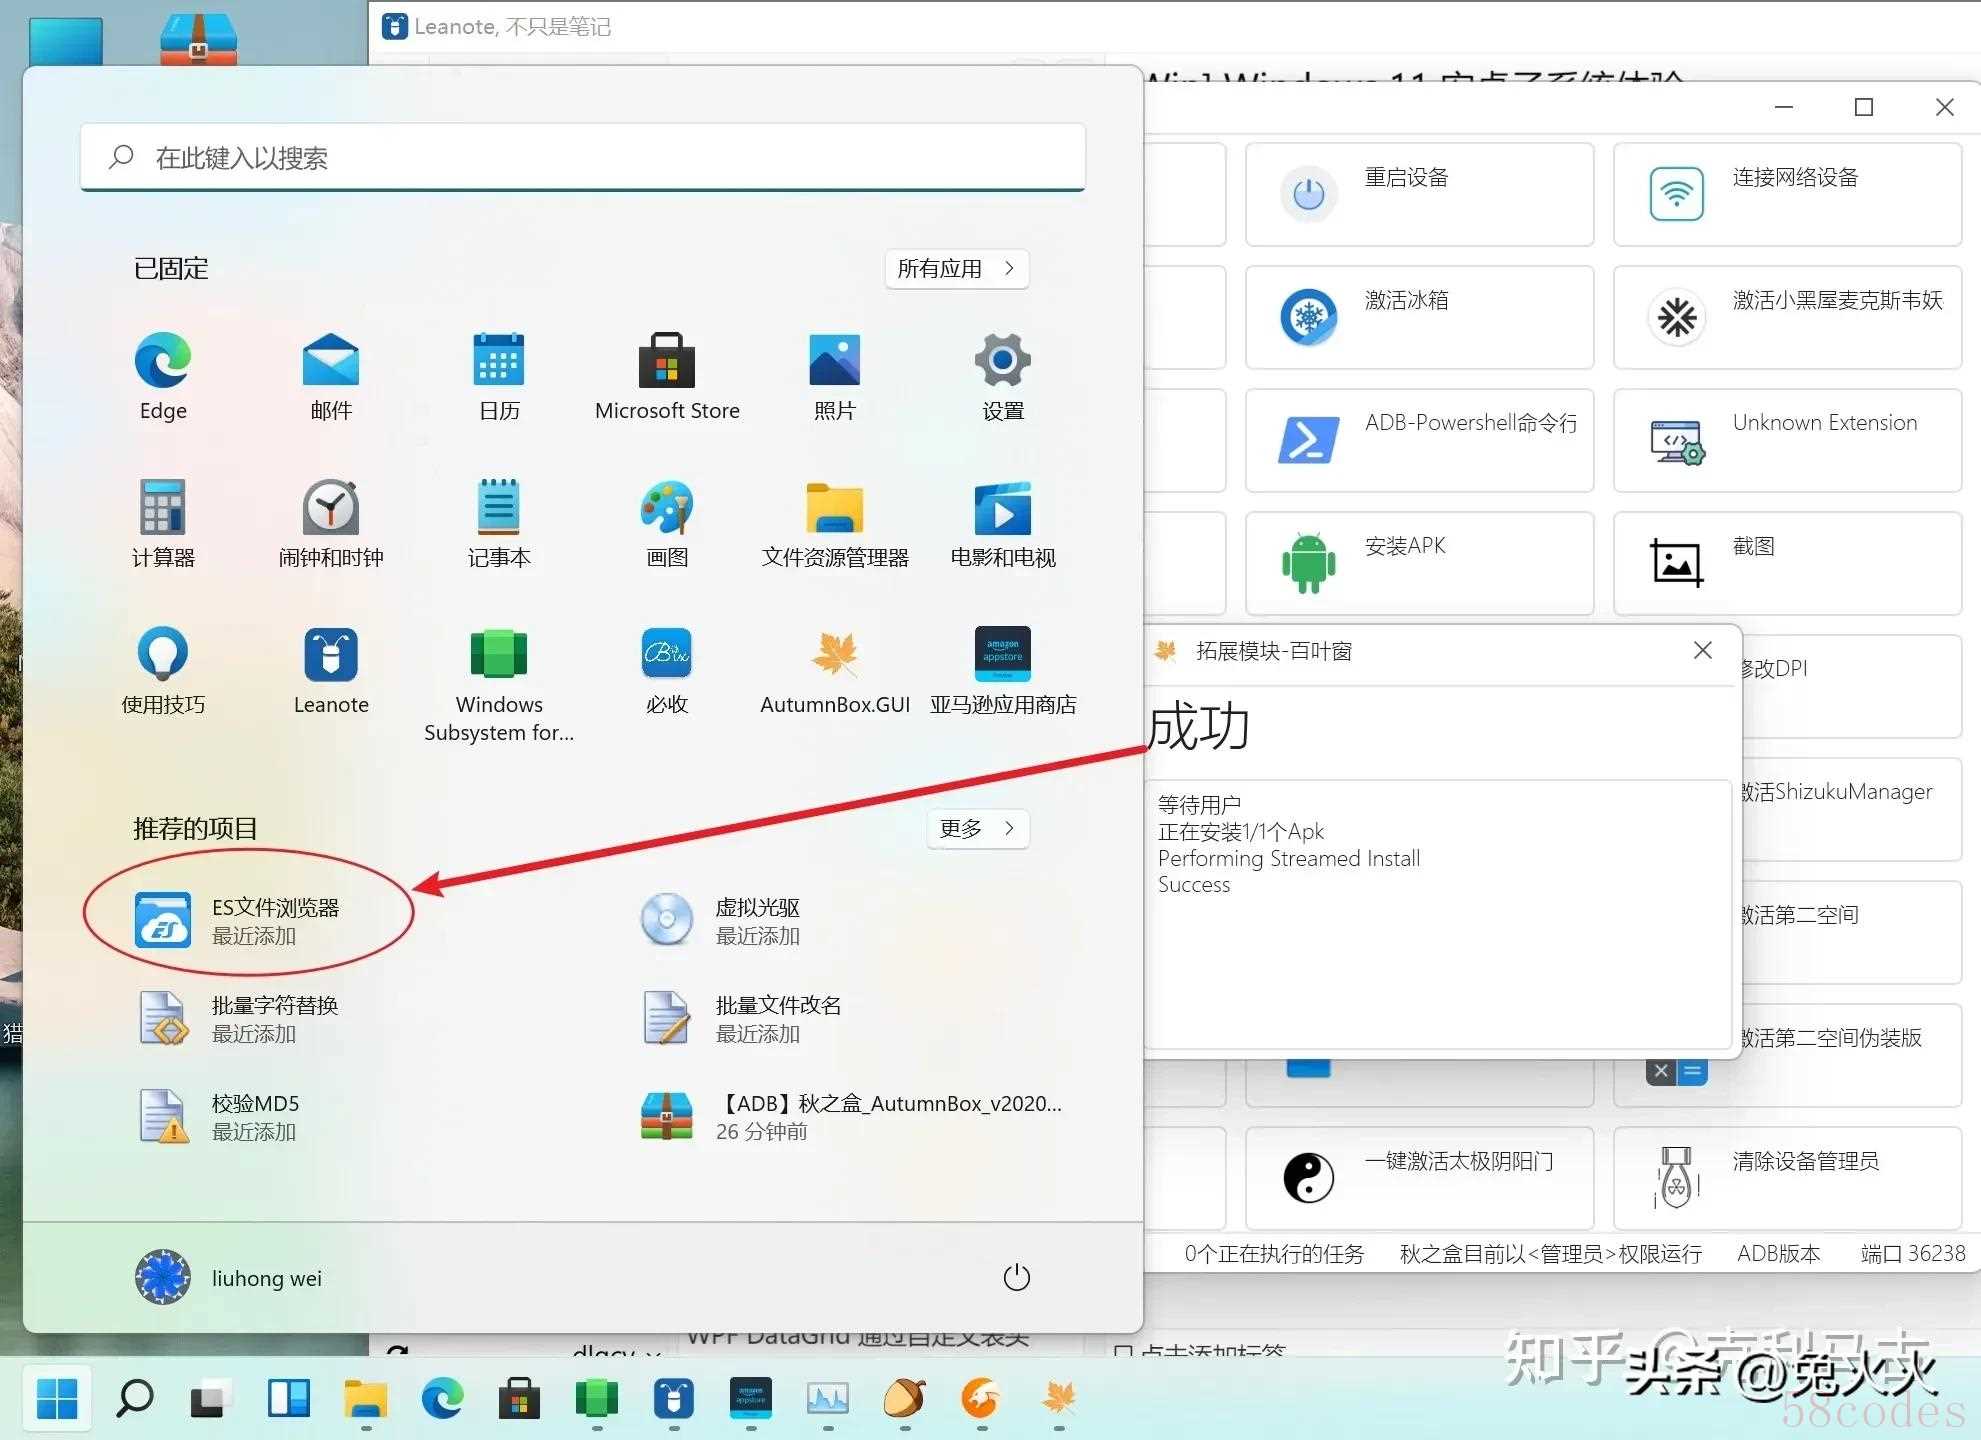Expand 更多 recommended items

point(978,828)
